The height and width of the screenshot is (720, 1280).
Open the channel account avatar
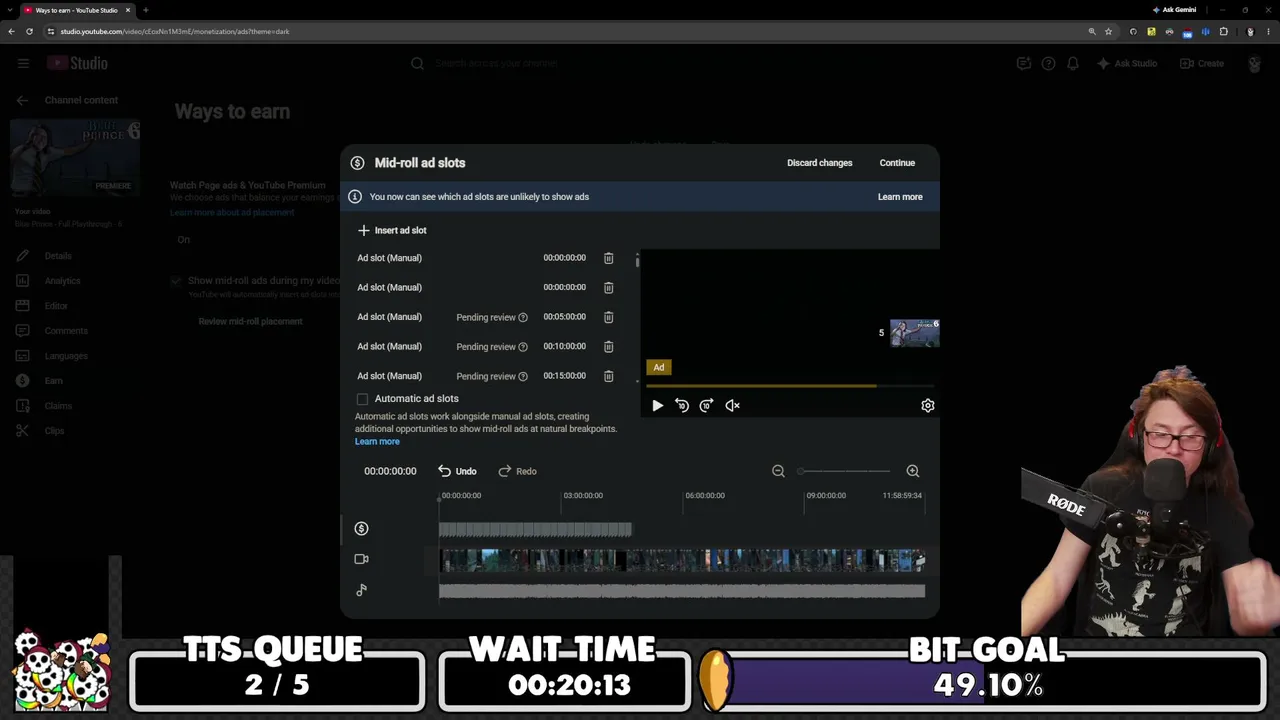click(1254, 63)
